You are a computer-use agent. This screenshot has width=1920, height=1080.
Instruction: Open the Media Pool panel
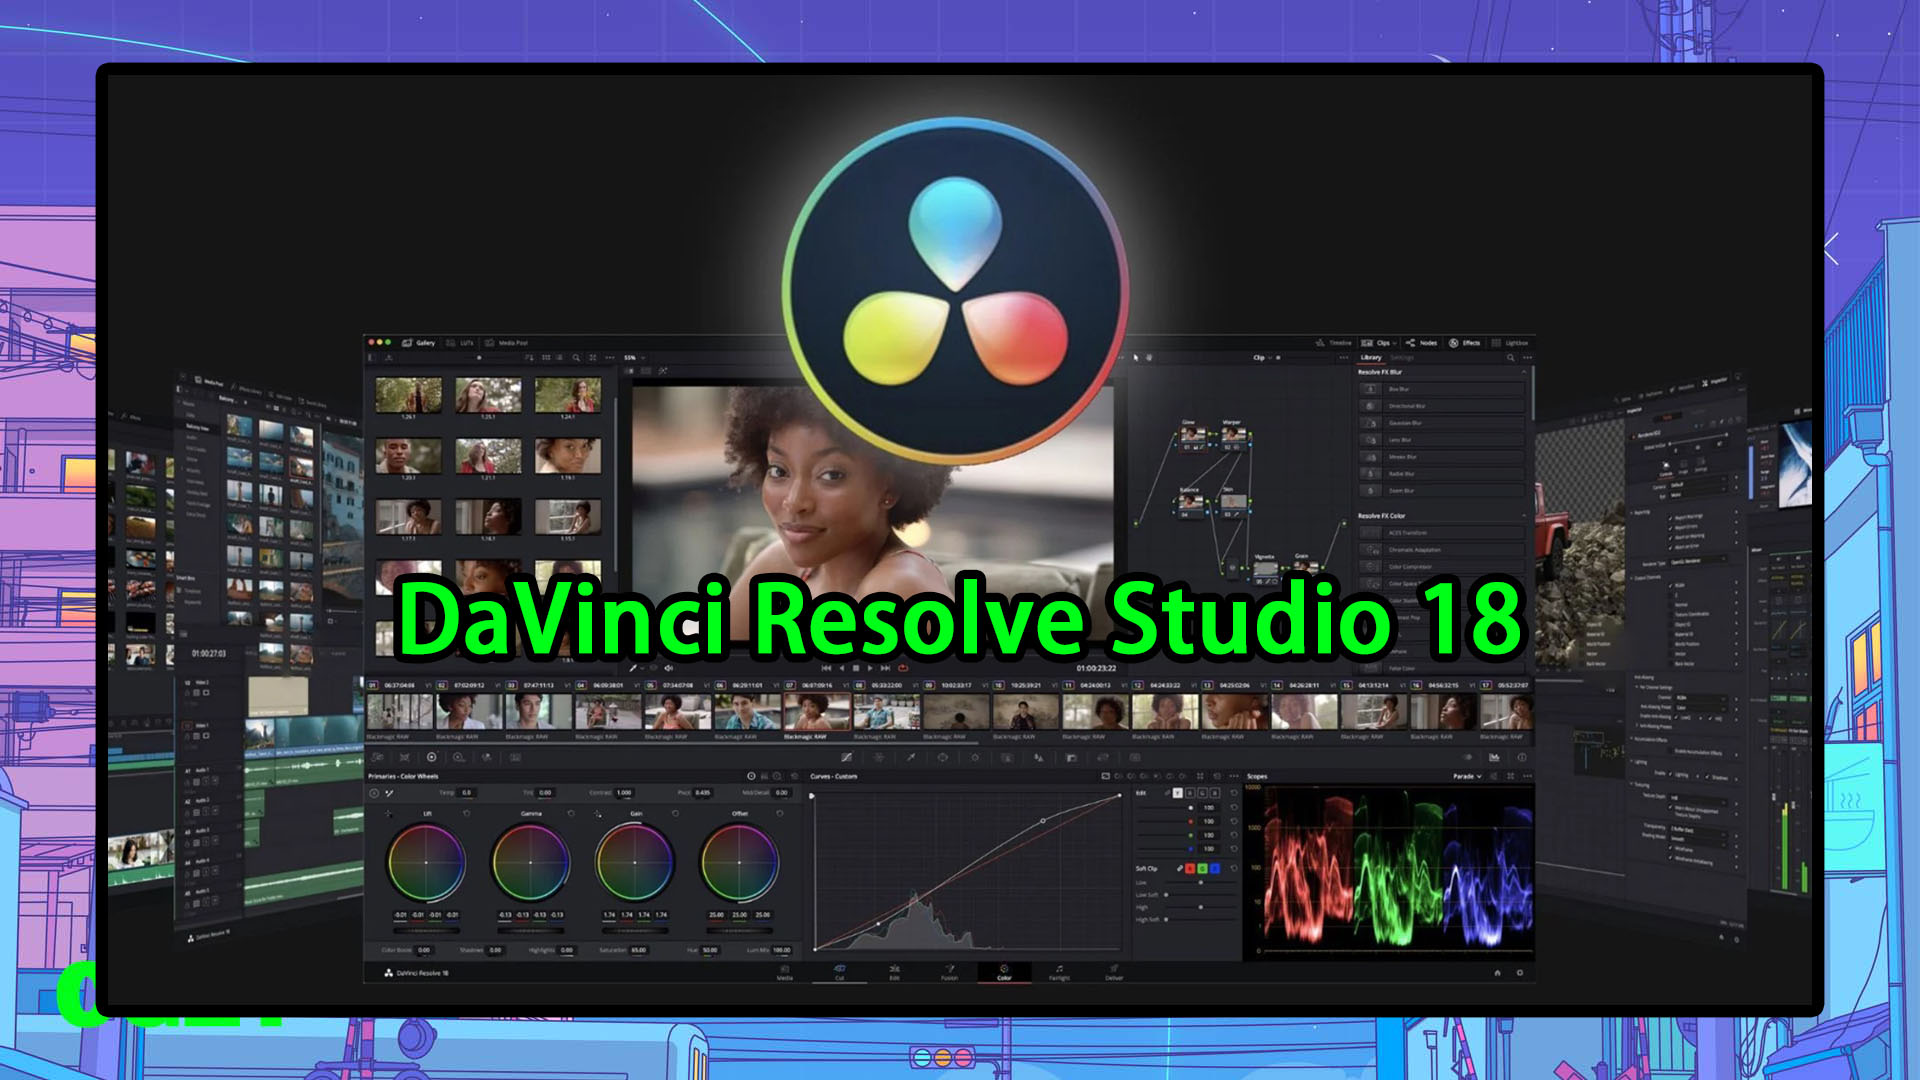506,342
